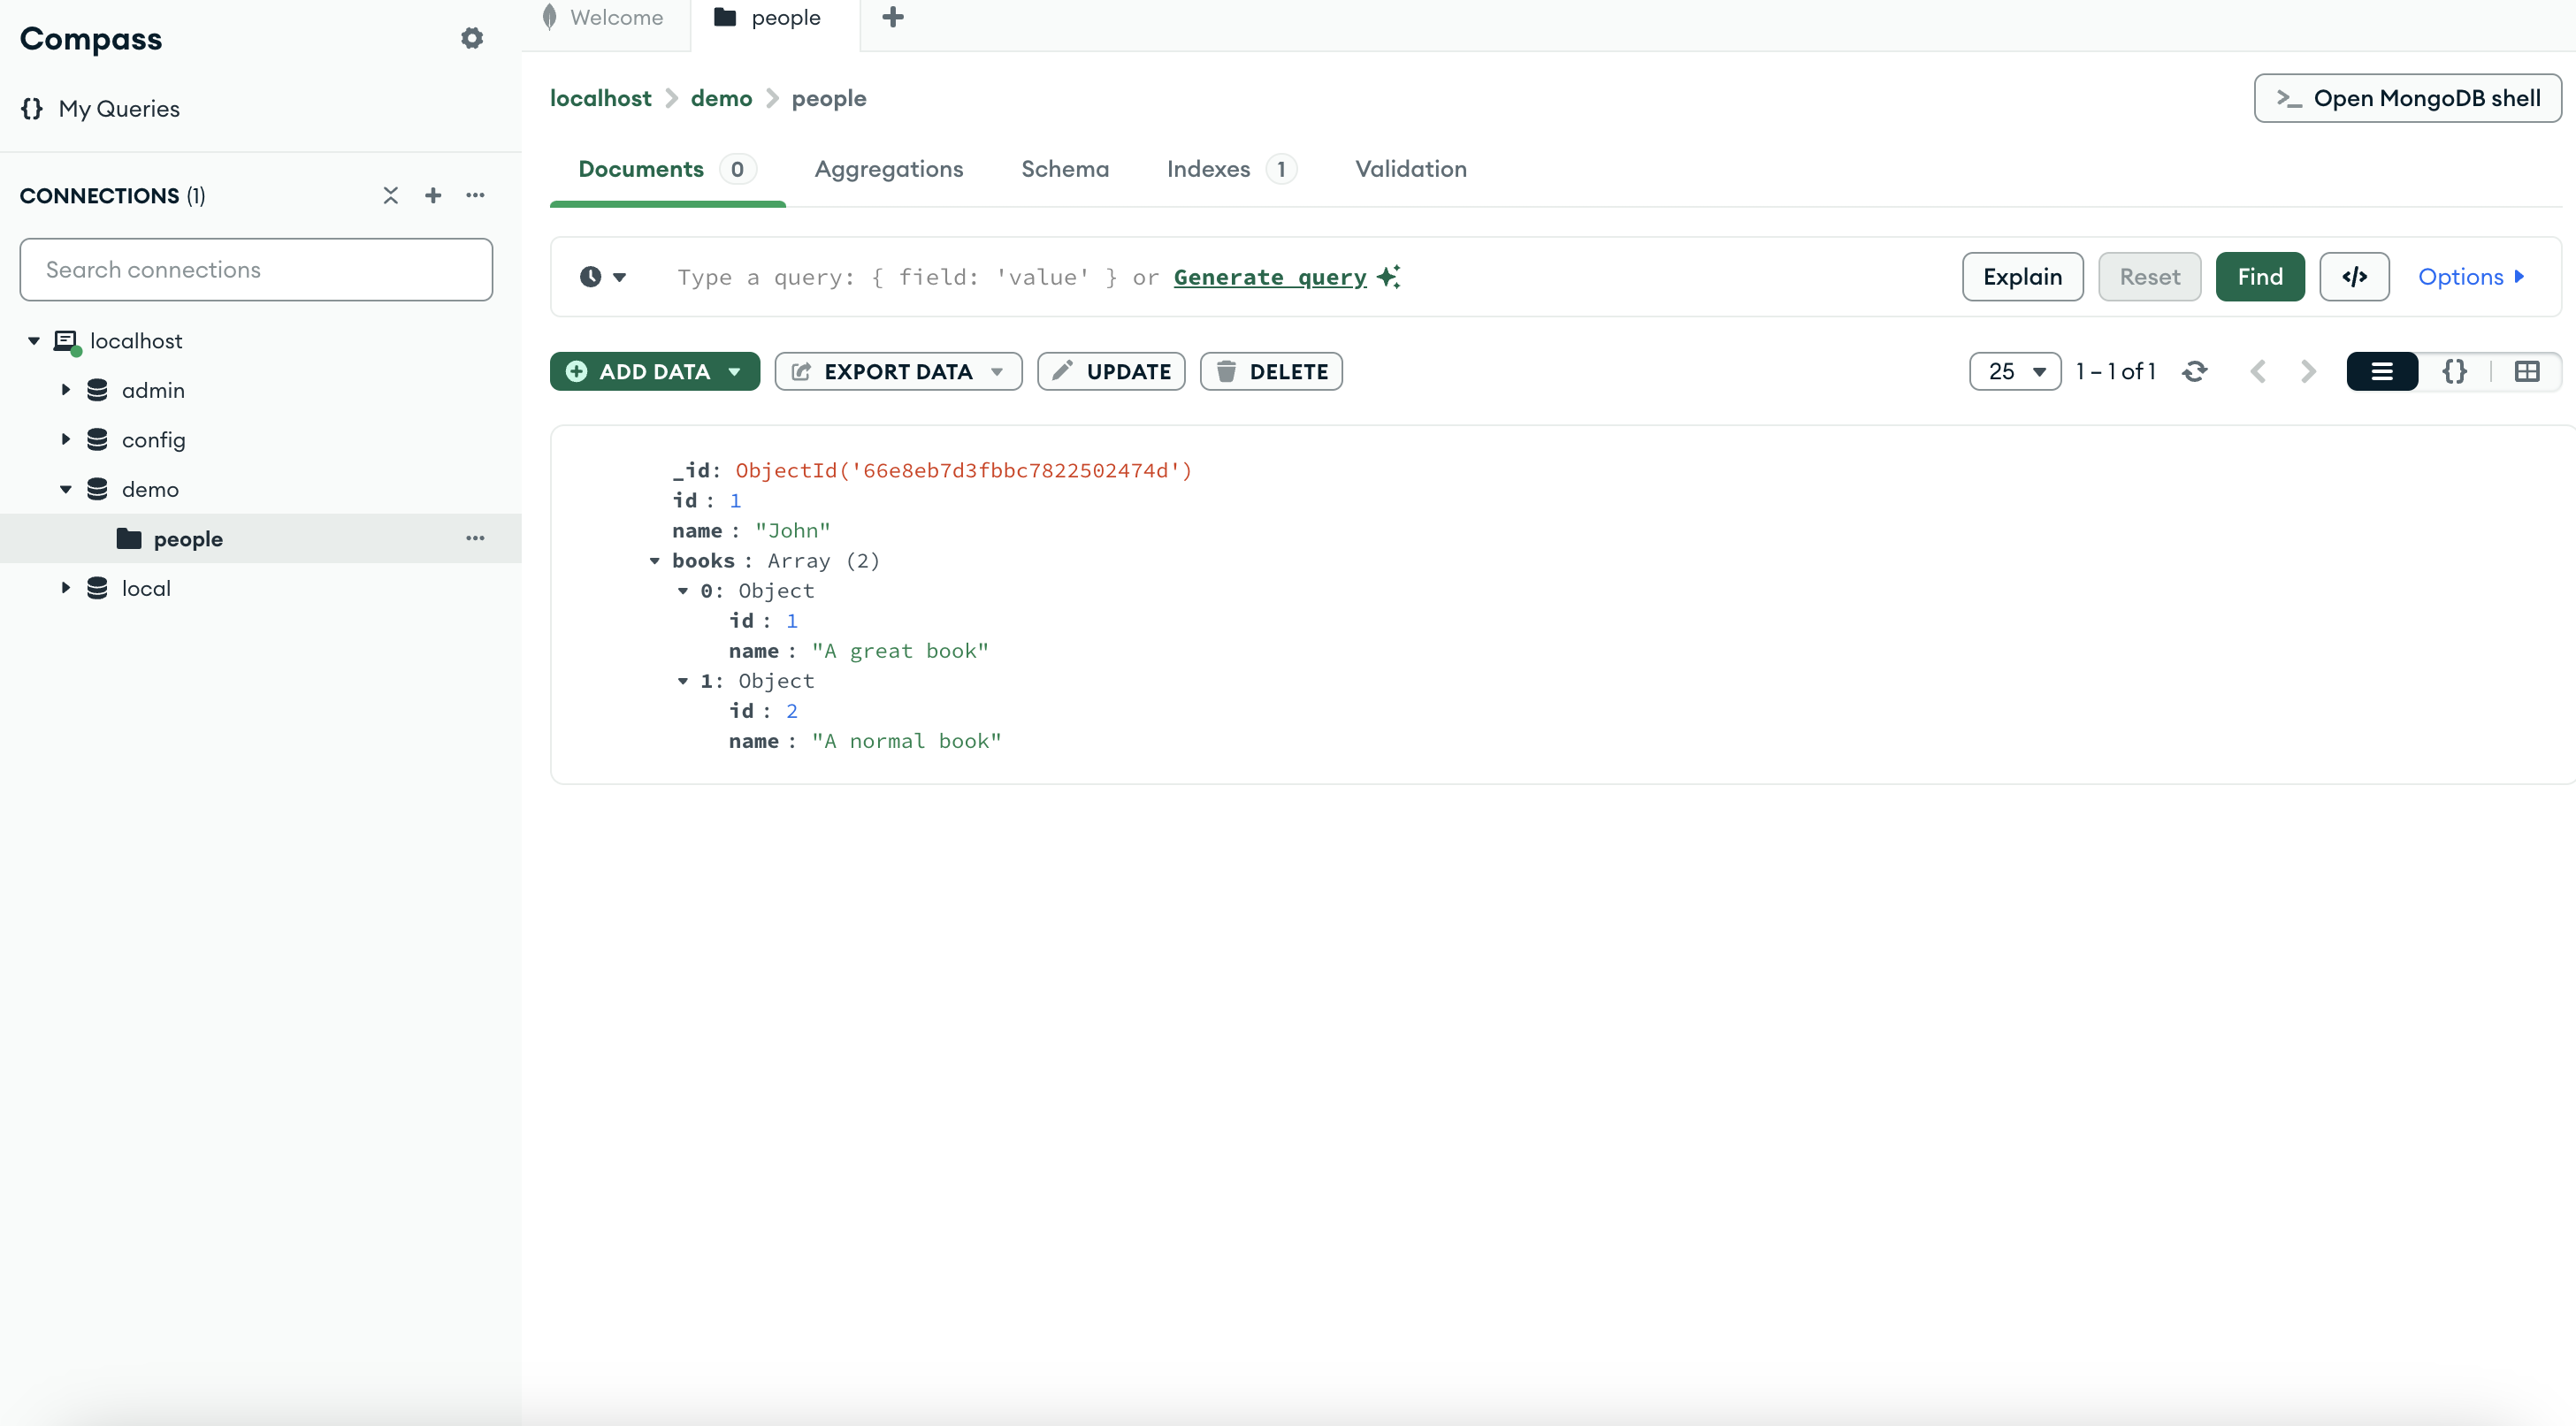Image resolution: width=2576 pixels, height=1426 pixels.
Task: Open Compass settings gear
Action: (472, 38)
